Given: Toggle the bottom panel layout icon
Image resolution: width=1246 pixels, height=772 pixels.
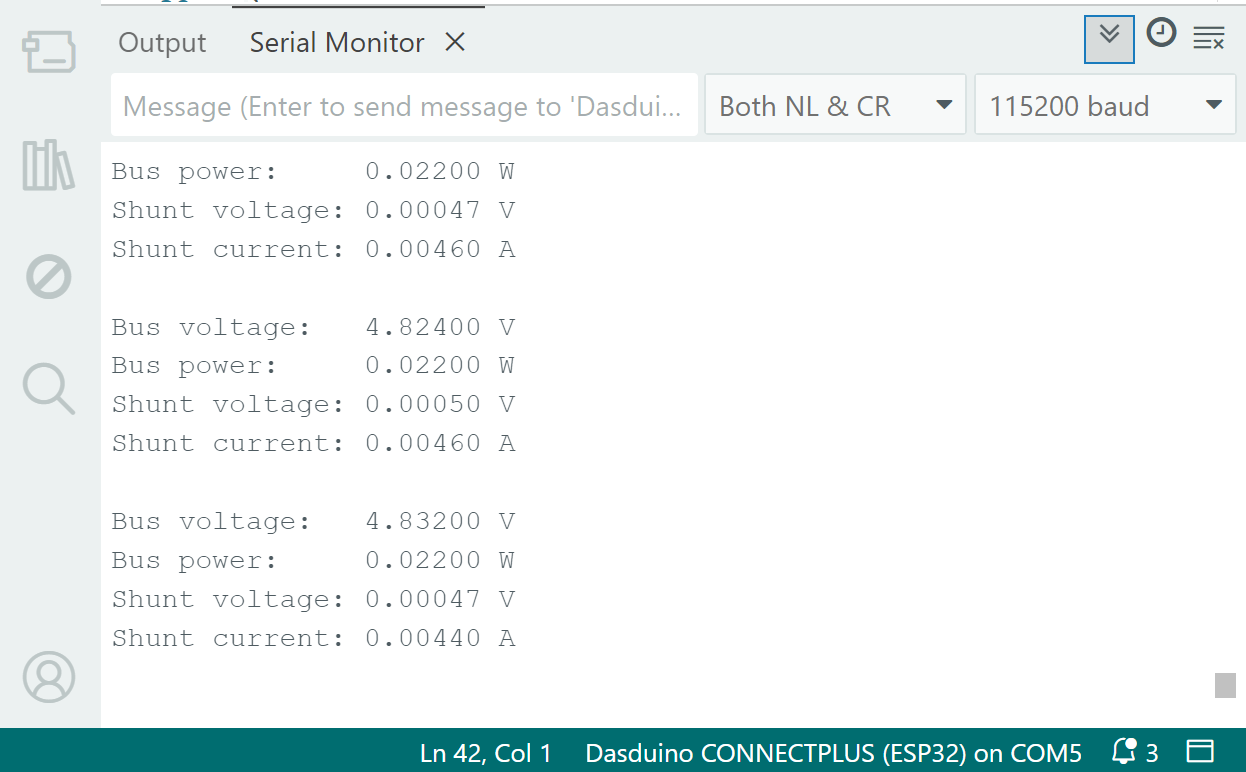Looking at the screenshot, I should click(x=1200, y=751).
